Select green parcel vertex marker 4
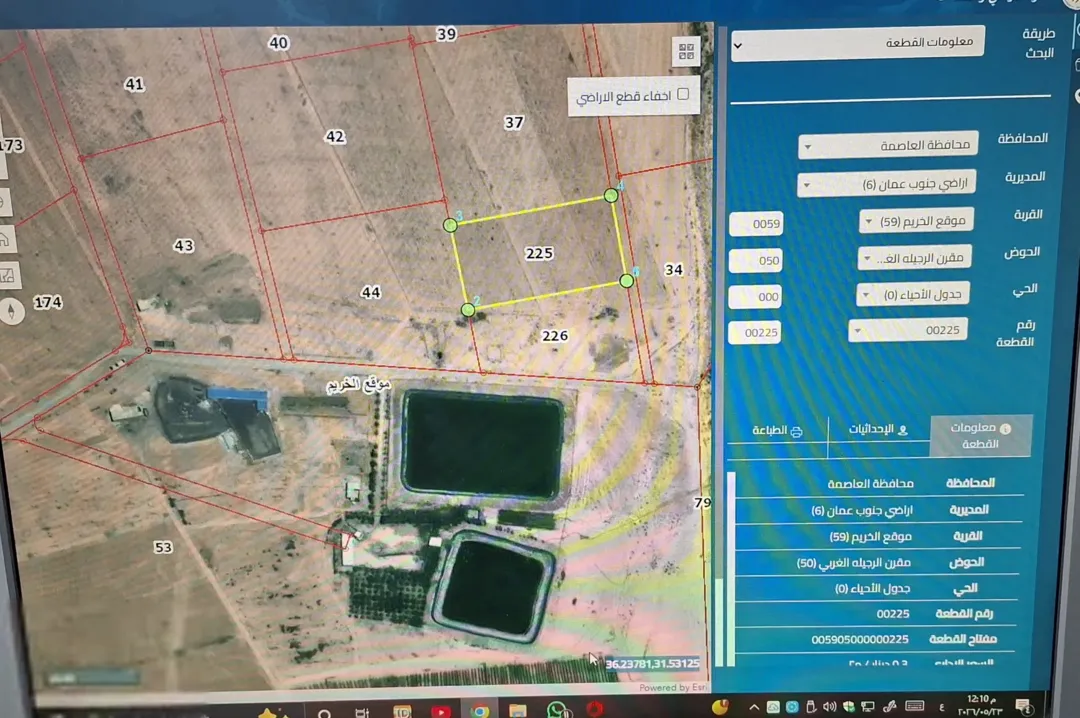The height and width of the screenshot is (718, 1080). 610,196
